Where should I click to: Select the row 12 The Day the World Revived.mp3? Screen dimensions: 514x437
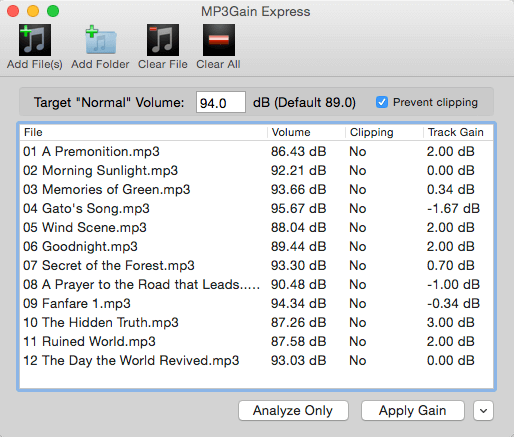[256, 361]
